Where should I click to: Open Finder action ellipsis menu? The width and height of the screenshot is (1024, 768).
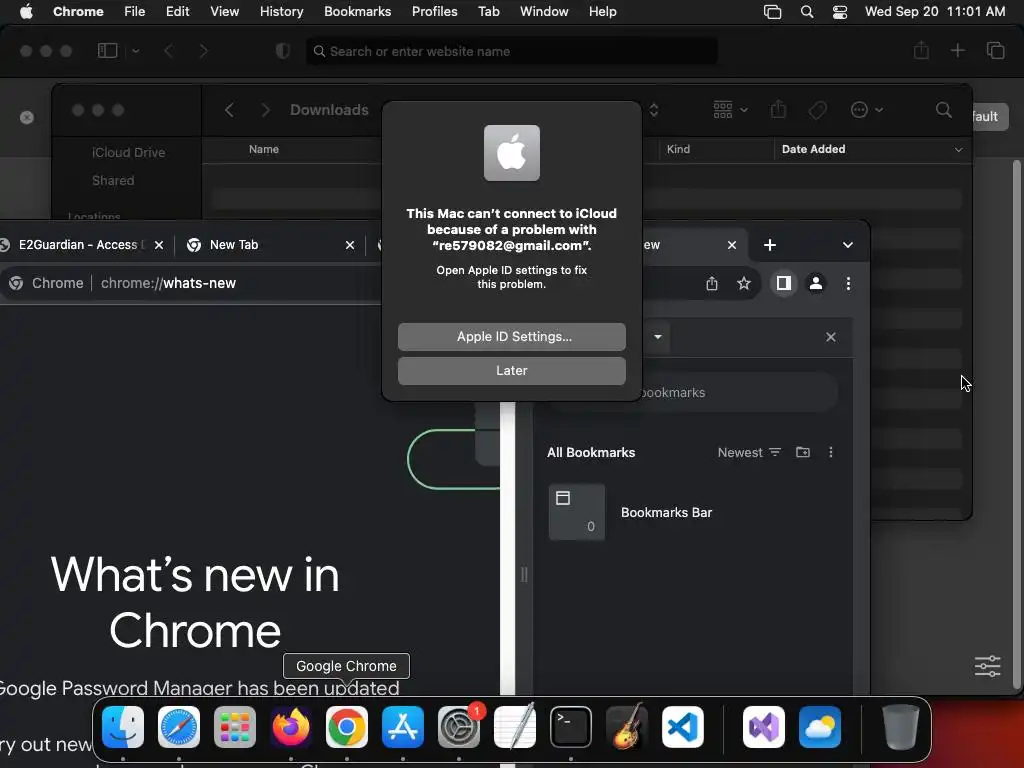(867, 110)
